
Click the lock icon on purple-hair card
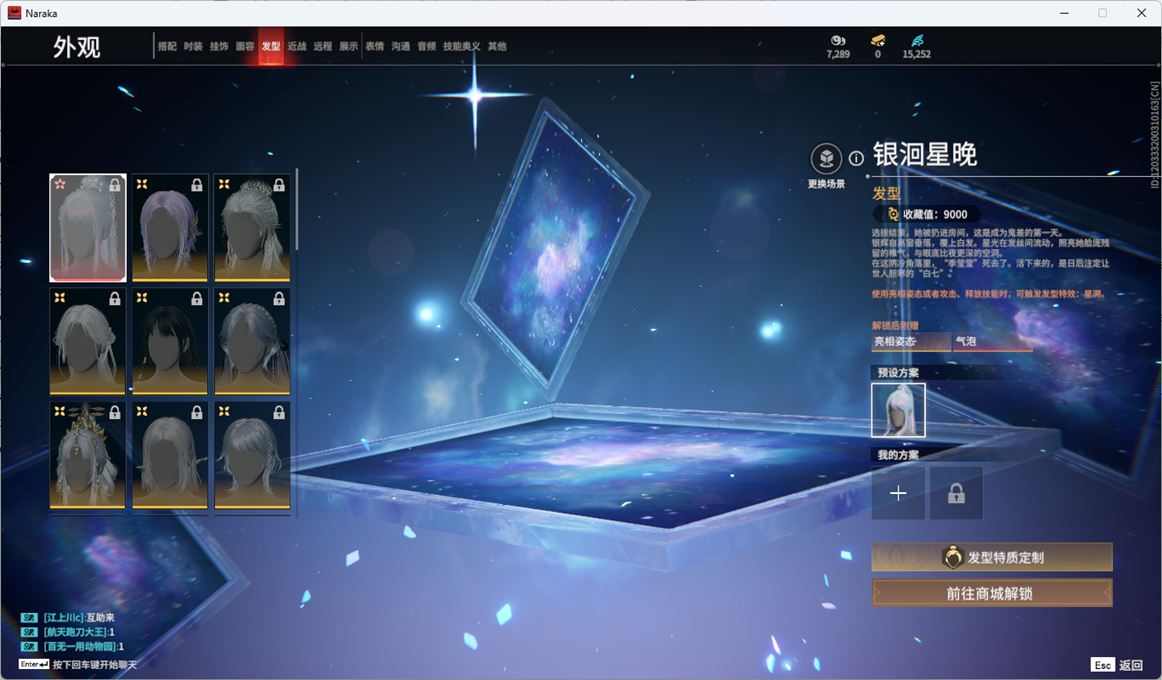(x=196, y=185)
